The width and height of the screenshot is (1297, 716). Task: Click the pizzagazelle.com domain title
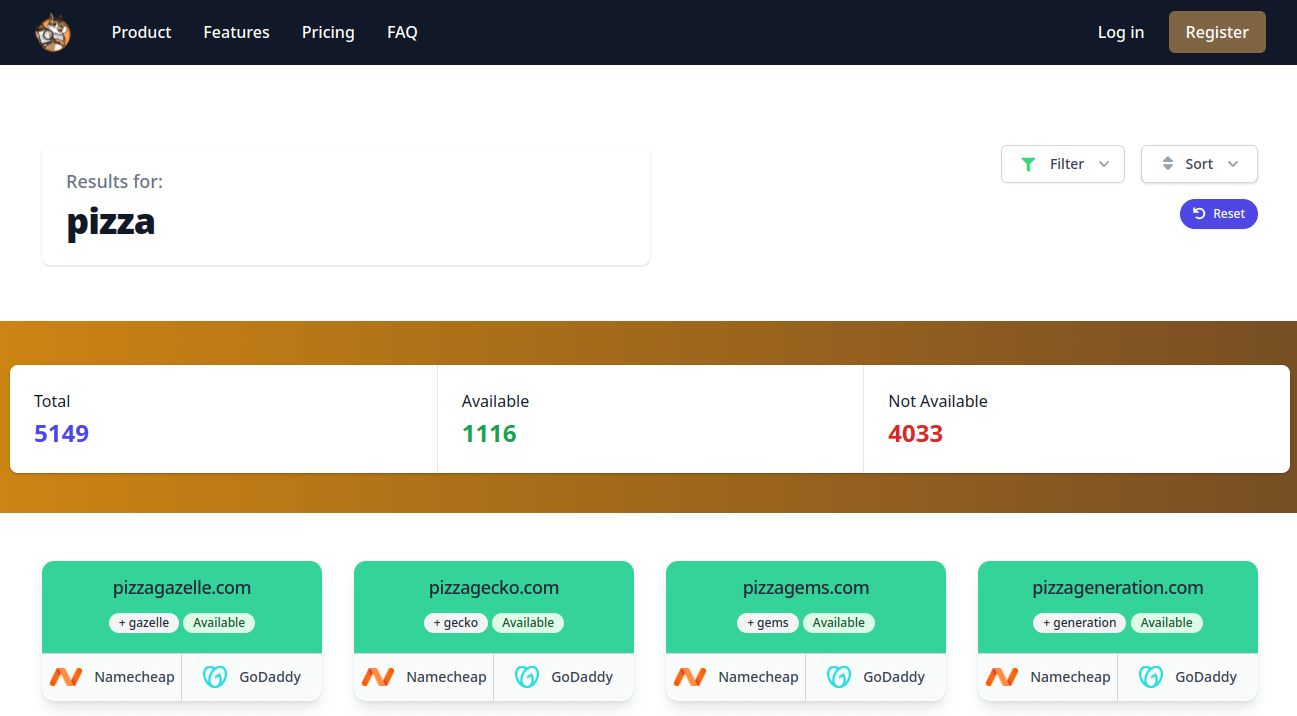point(182,588)
